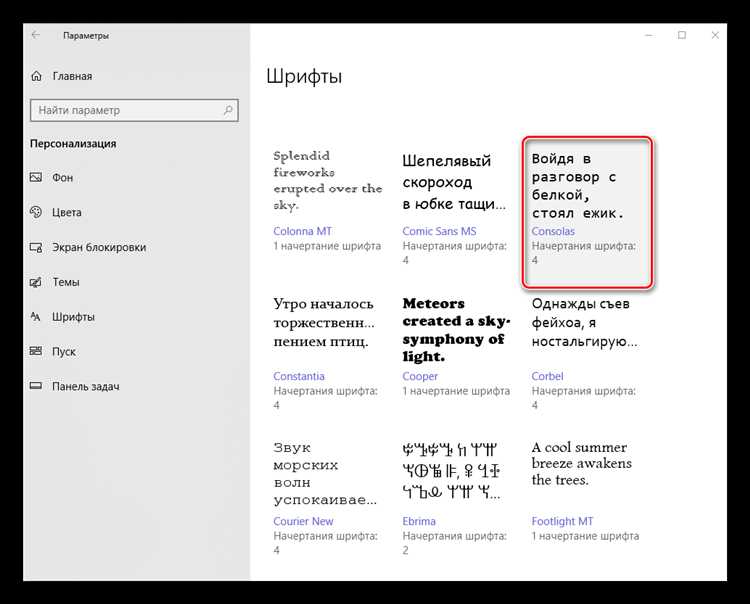The height and width of the screenshot is (604, 750).
Task: Click 'Начертания шрифта: 2' under Ebrima
Action: tap(454, 543)
